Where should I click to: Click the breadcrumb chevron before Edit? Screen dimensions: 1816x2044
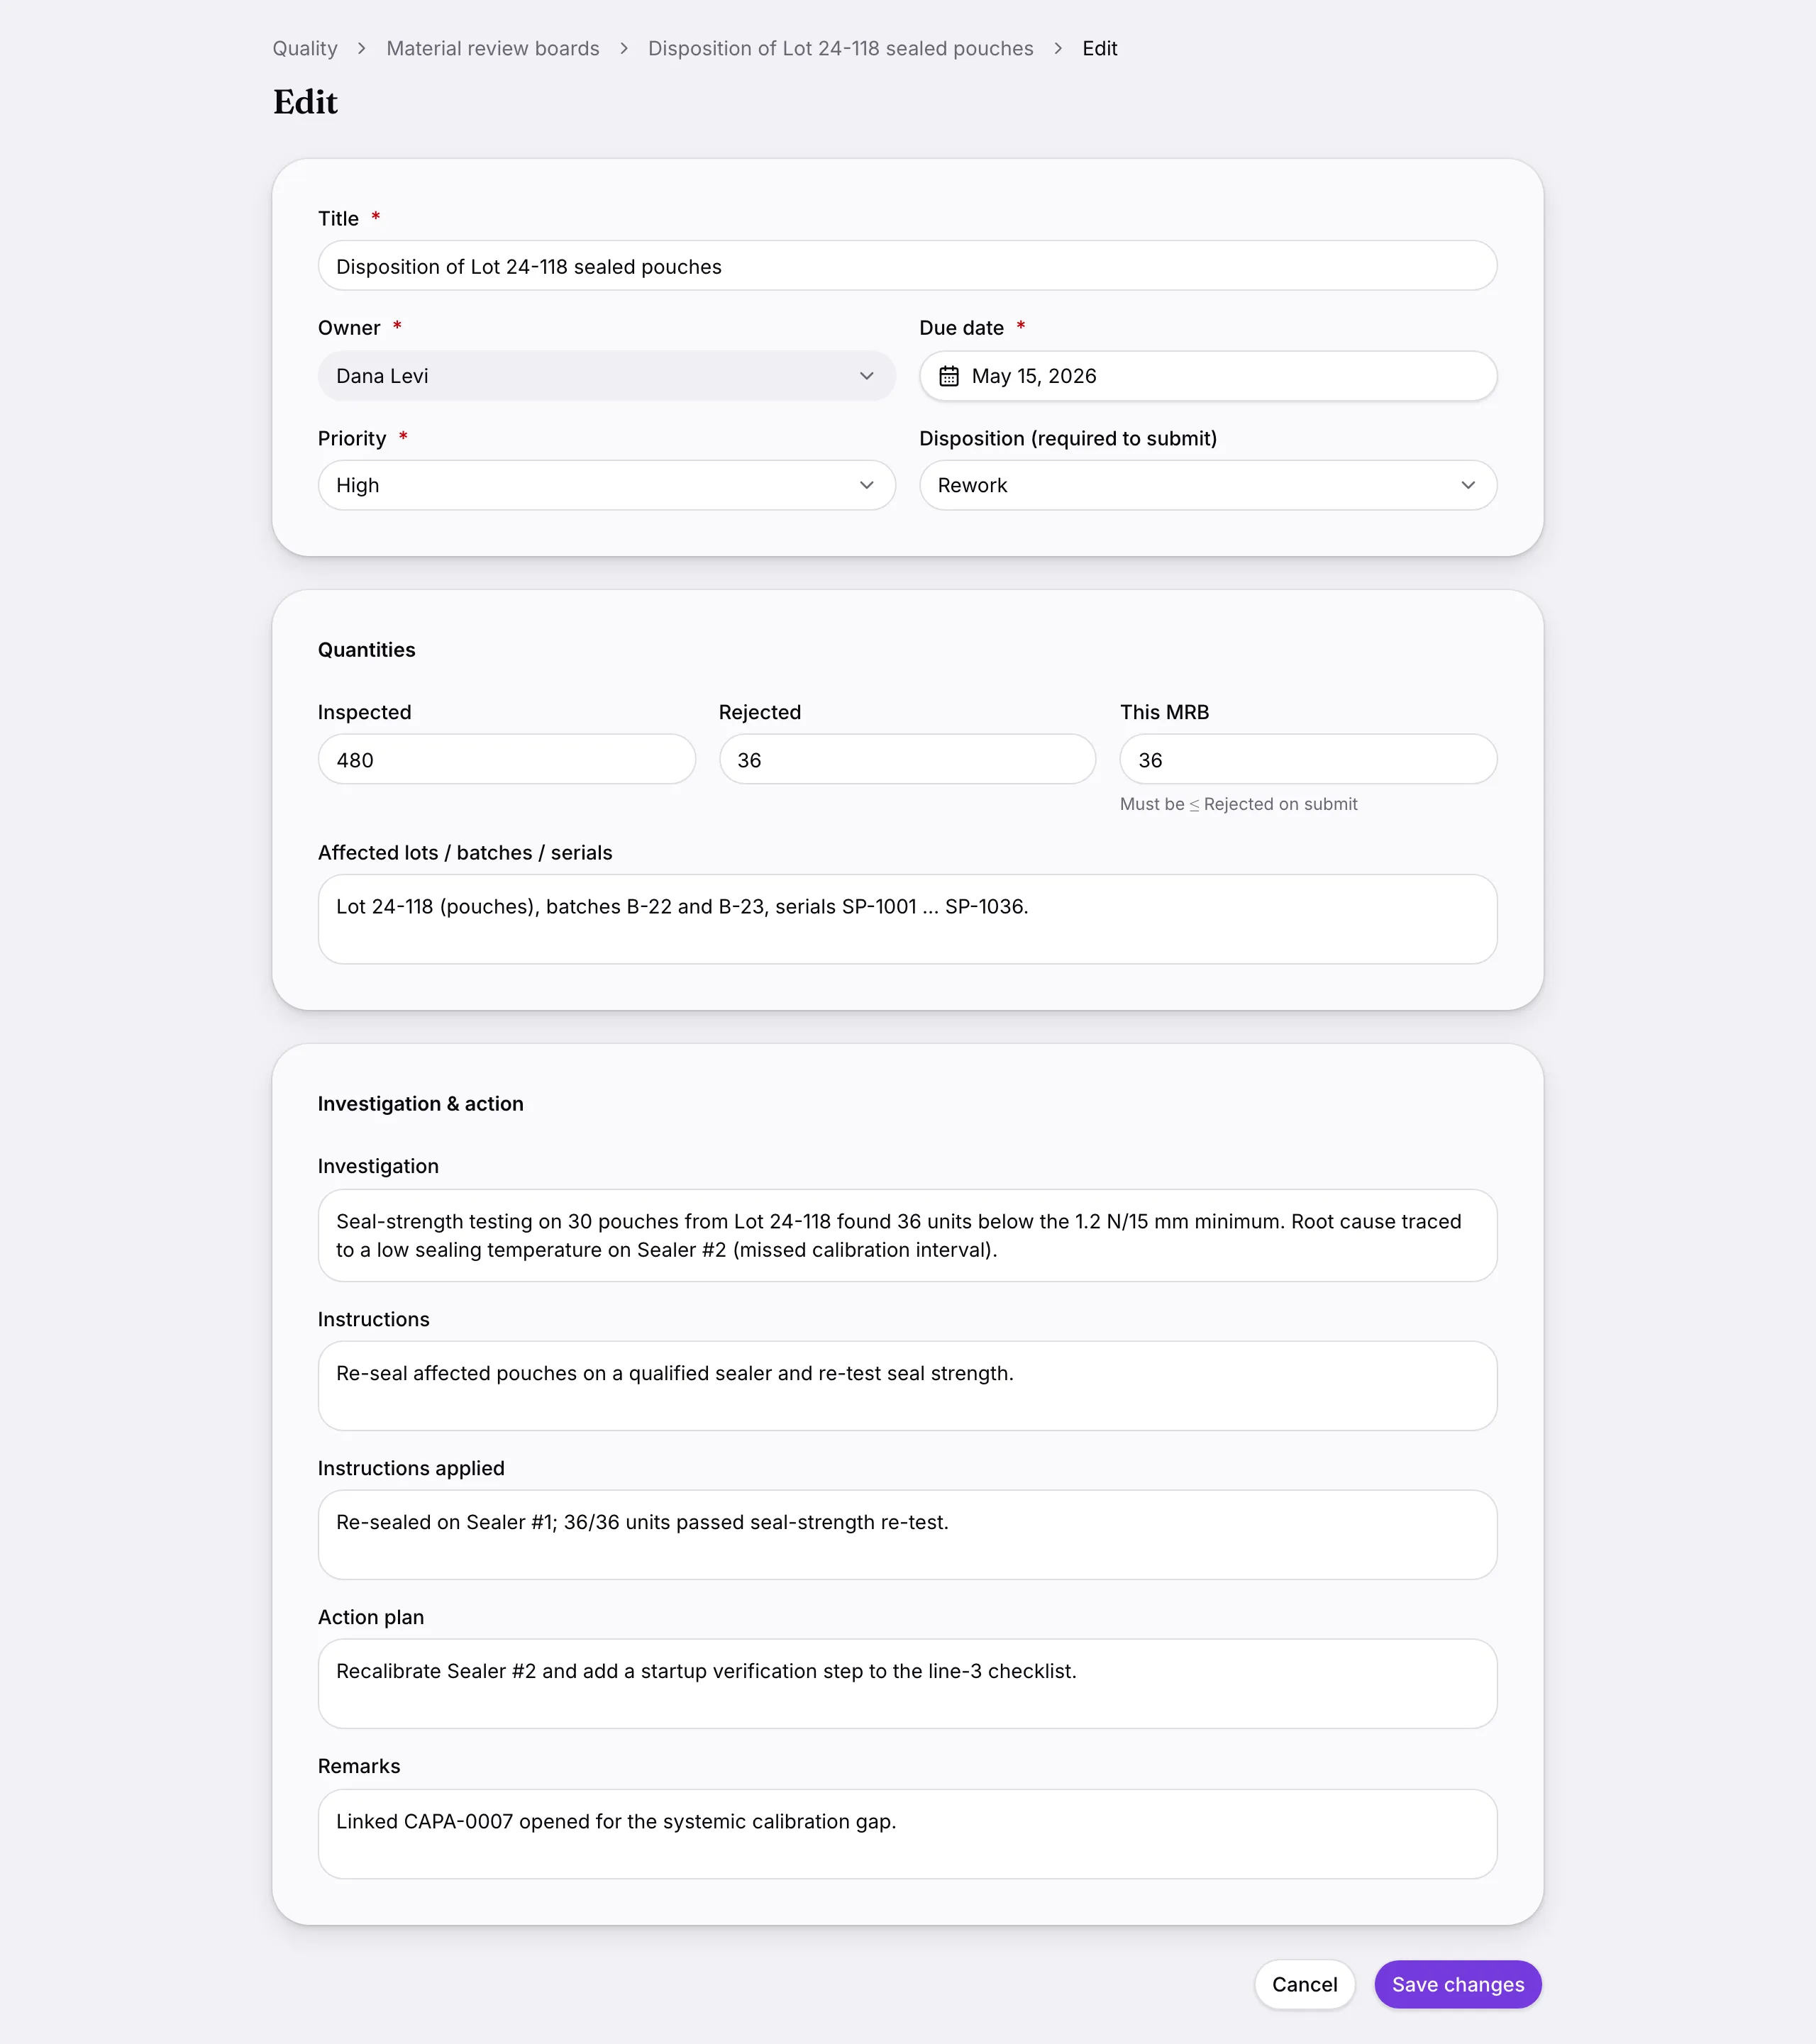click(x=1058, y=48)
